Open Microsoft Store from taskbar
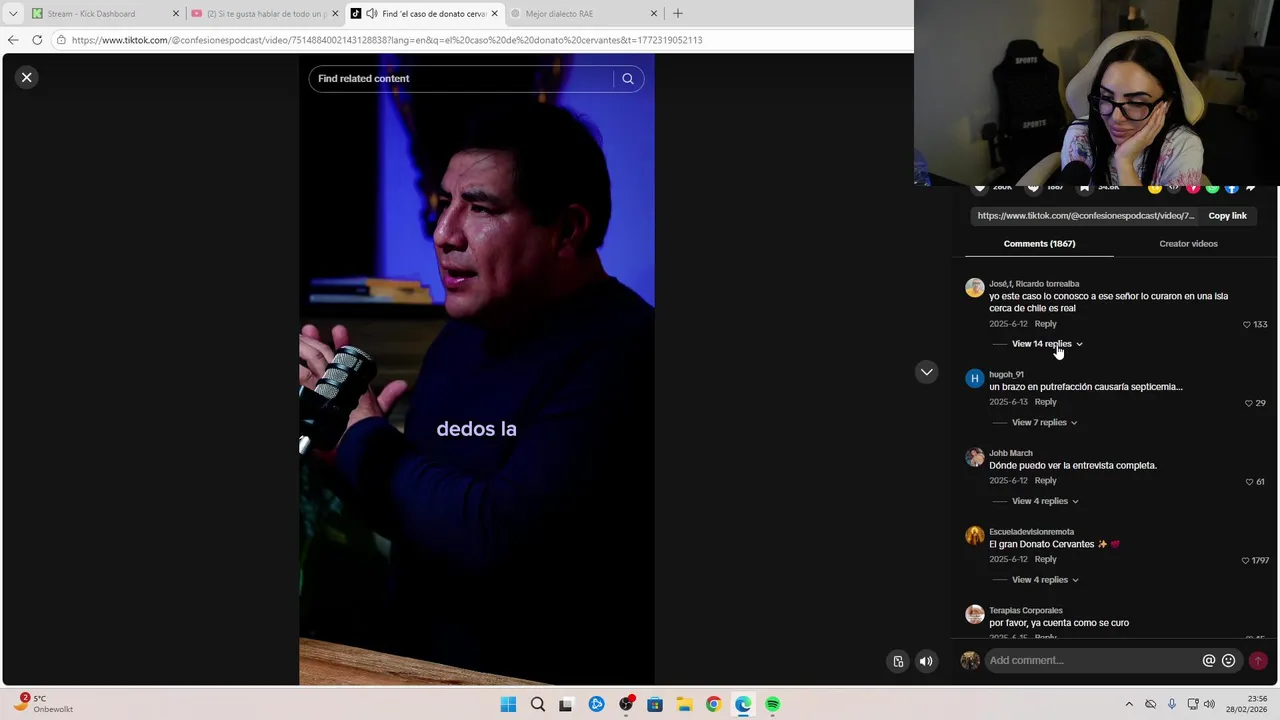Viewport: 1280px width, 720px height. click(655, 705)
